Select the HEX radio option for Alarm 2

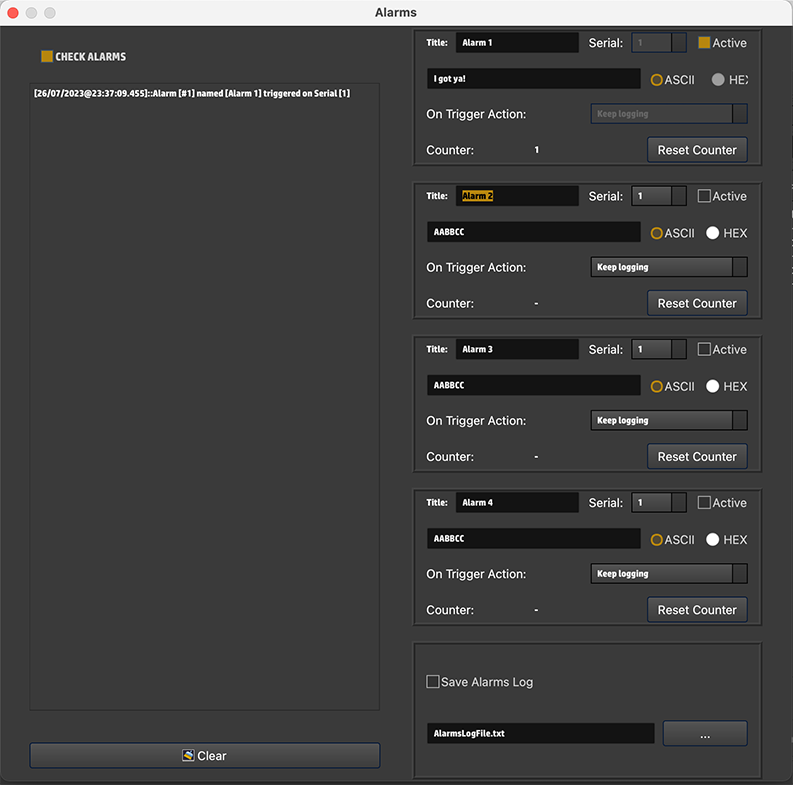coord(713,233)
